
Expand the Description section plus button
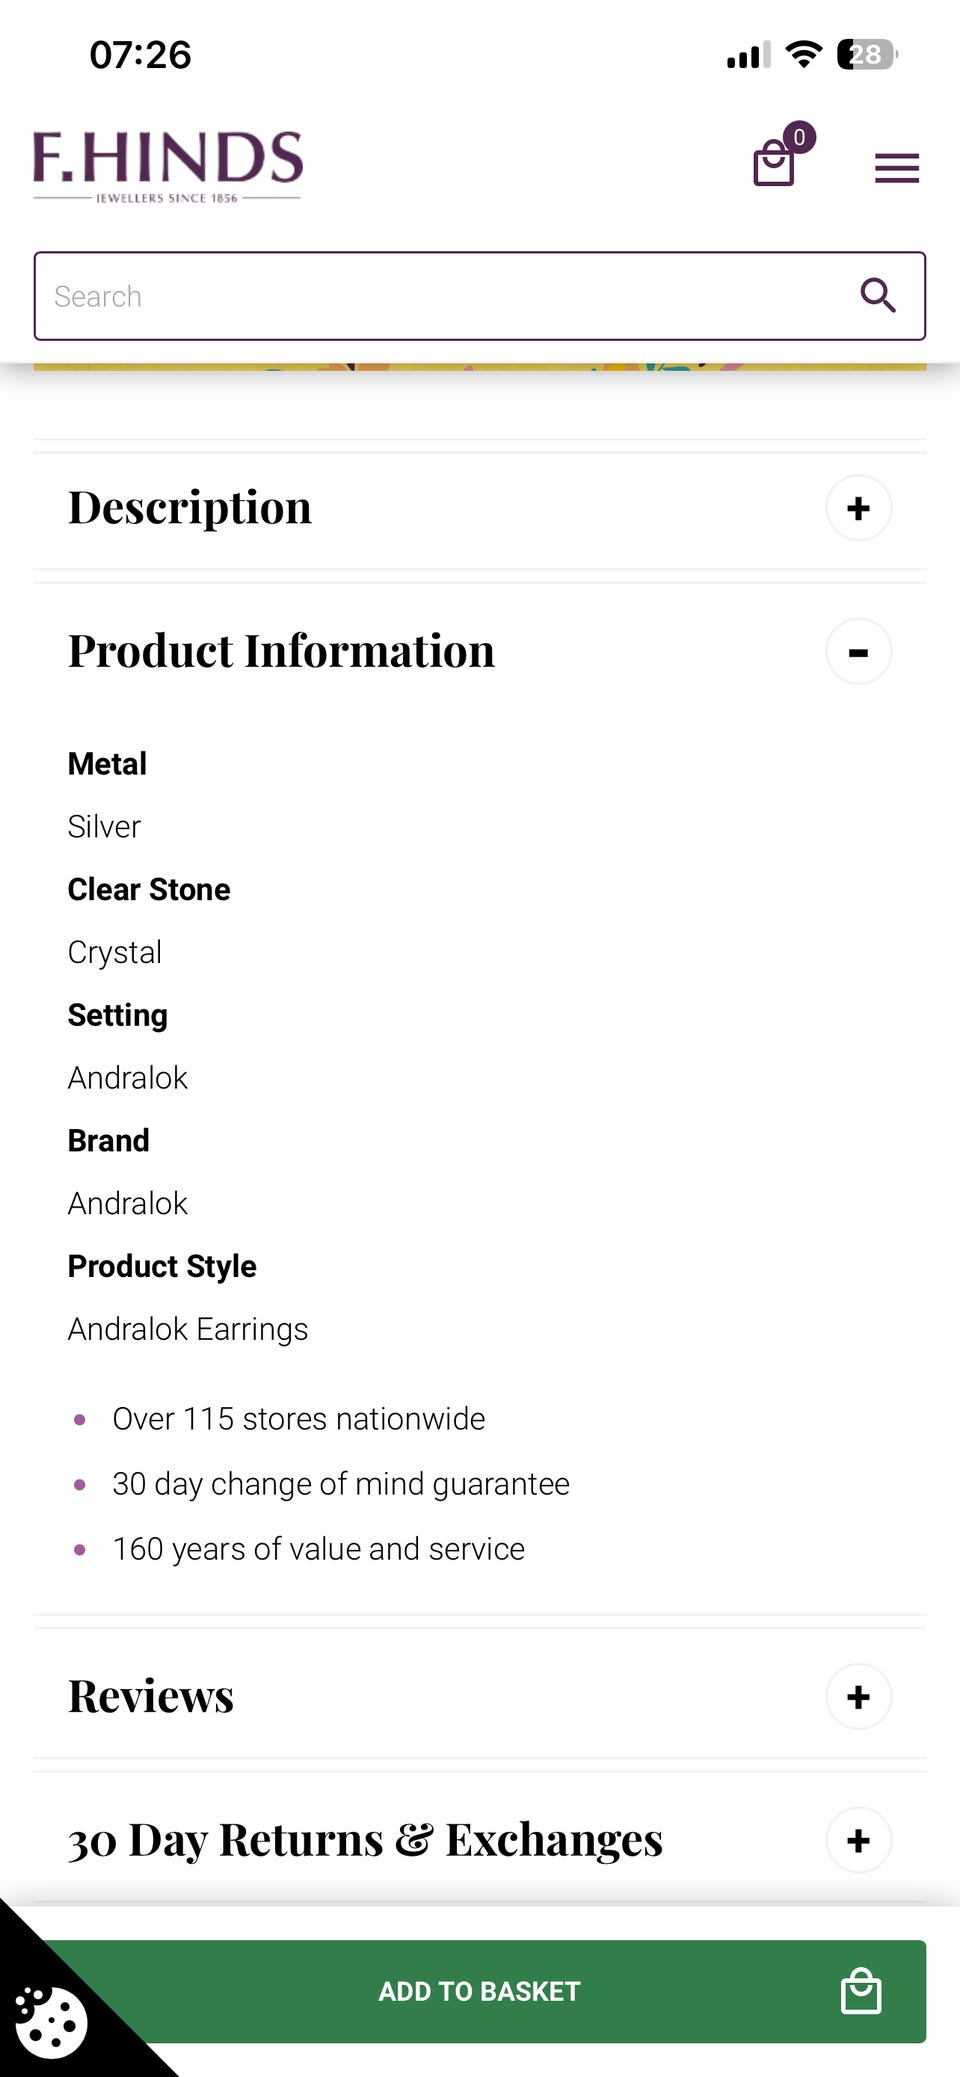point(858,508)
